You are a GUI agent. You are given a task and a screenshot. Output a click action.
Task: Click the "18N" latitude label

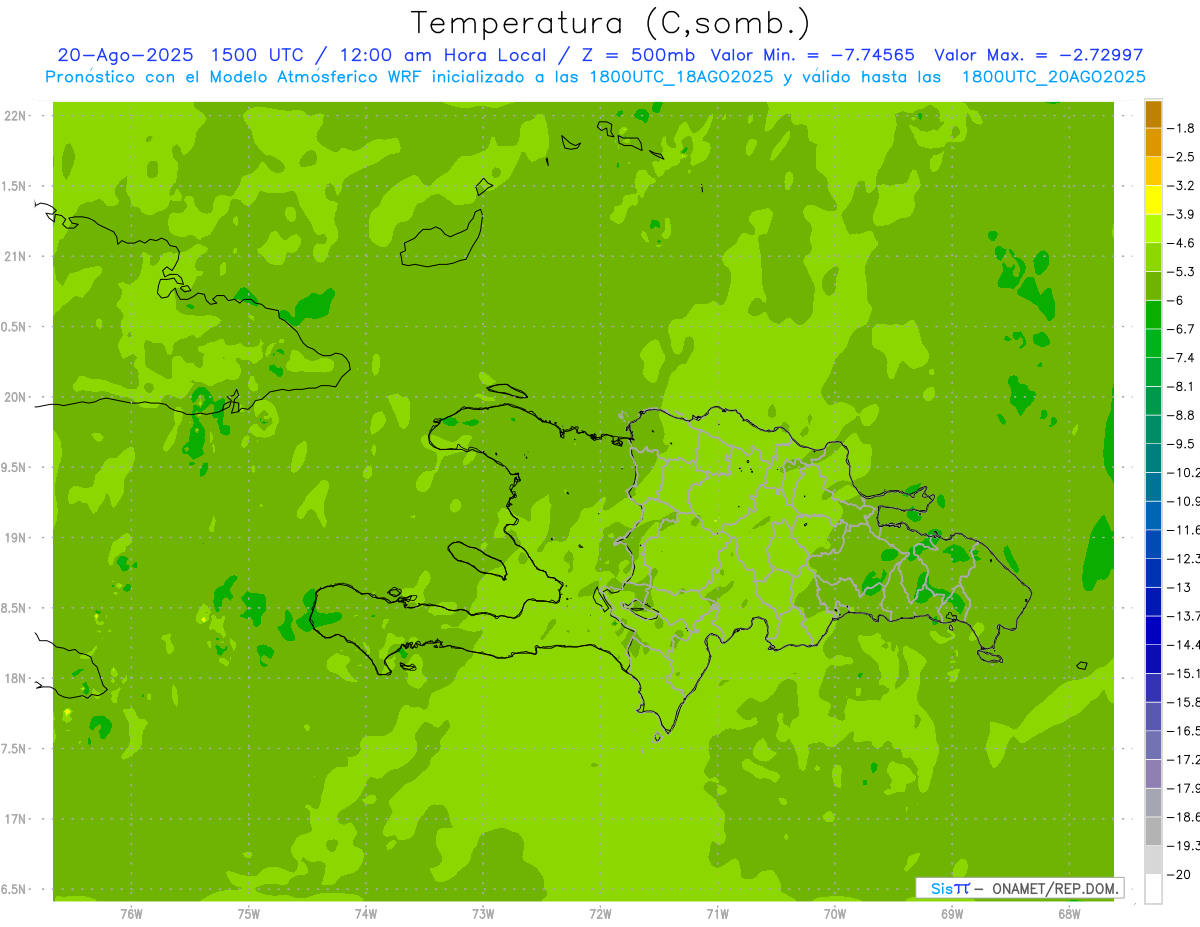[x=14, y=678]
